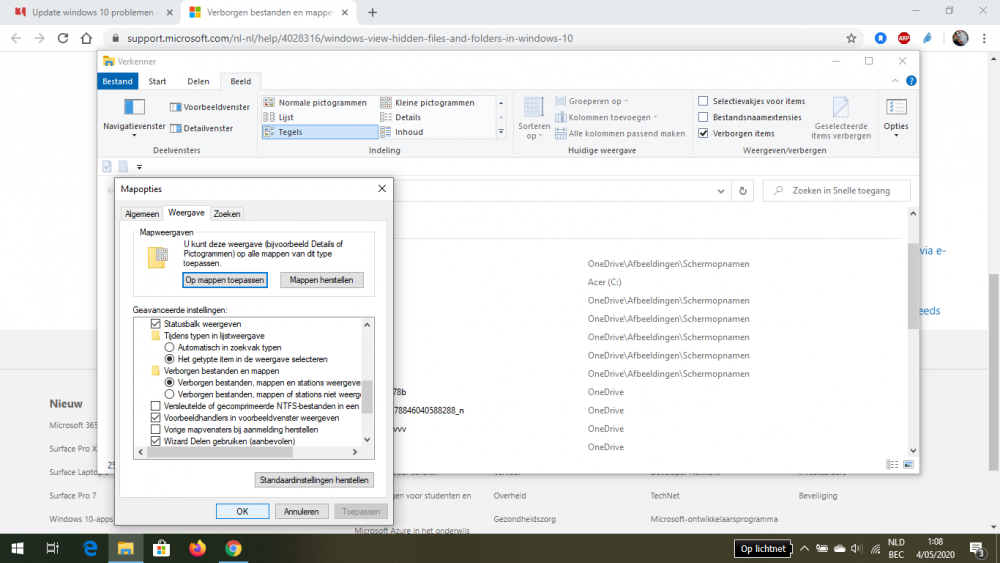1000x563 pixels.
Task: Click the Sorteren op icon
Action: (534, 108)
